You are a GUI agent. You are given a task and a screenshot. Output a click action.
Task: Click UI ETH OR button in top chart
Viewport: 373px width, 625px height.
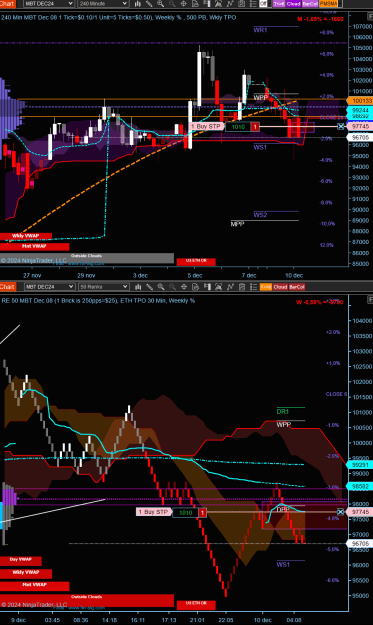196,261
